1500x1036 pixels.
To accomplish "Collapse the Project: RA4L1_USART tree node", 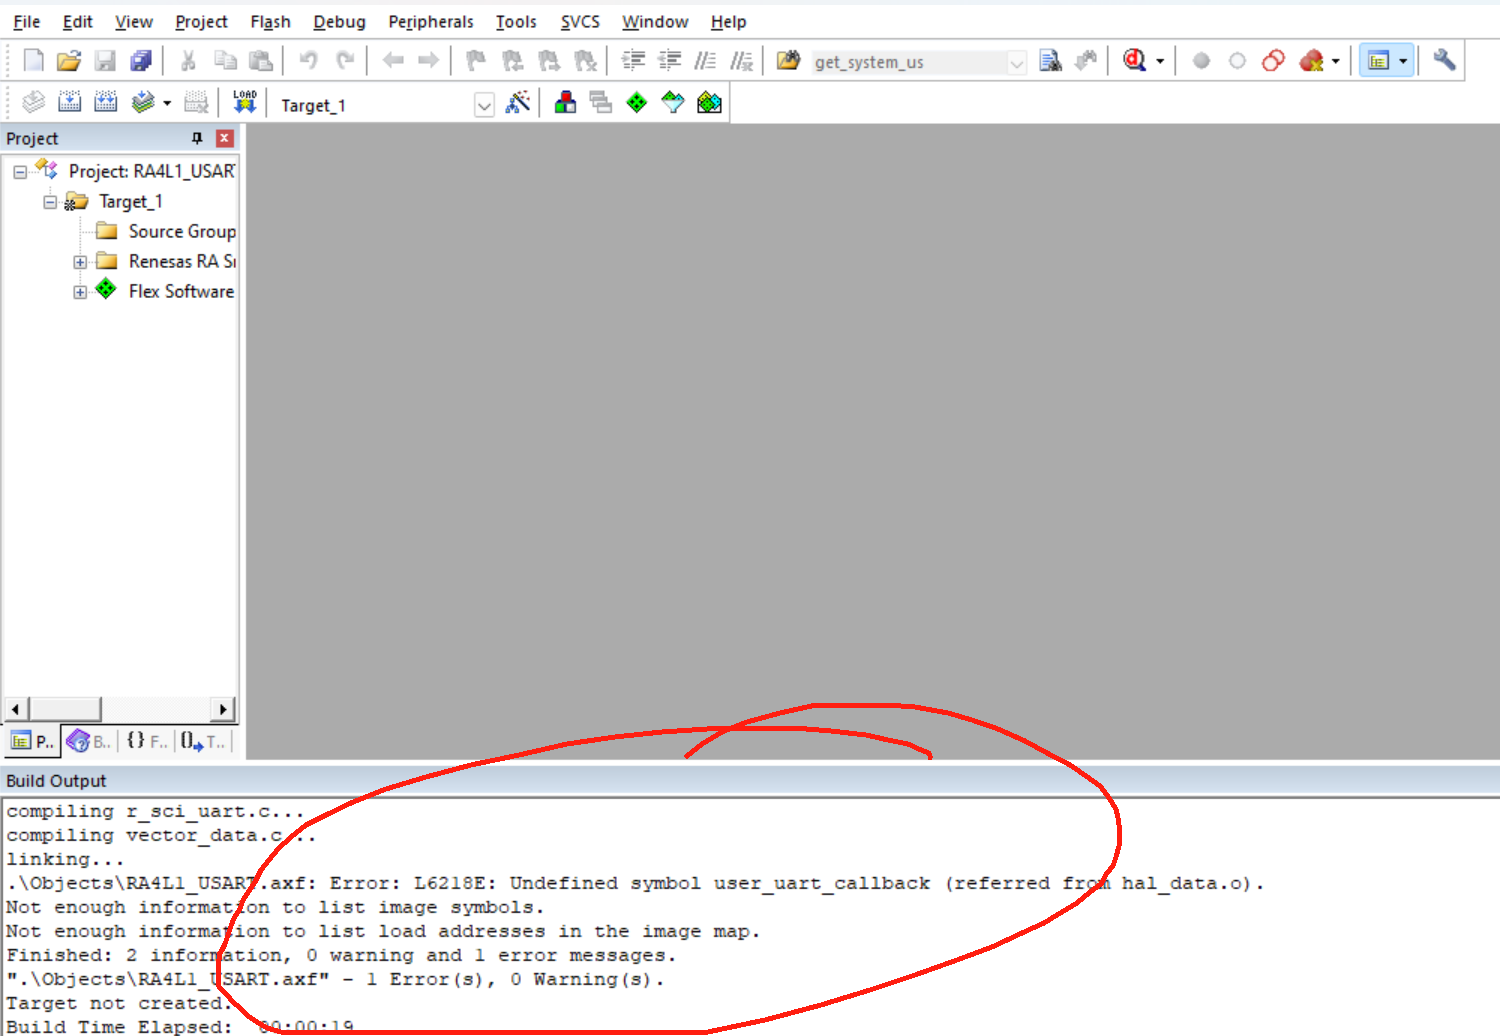I will 20,172.
